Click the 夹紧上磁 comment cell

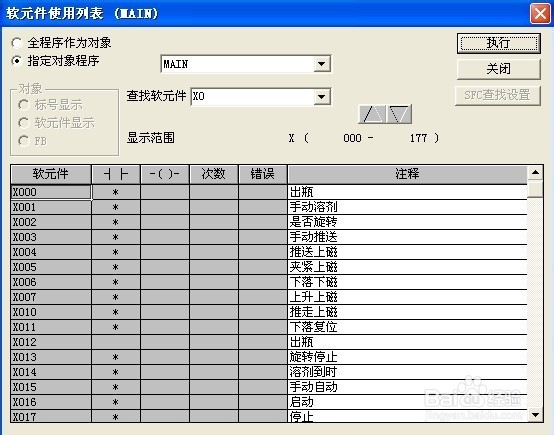click(407, 267)
